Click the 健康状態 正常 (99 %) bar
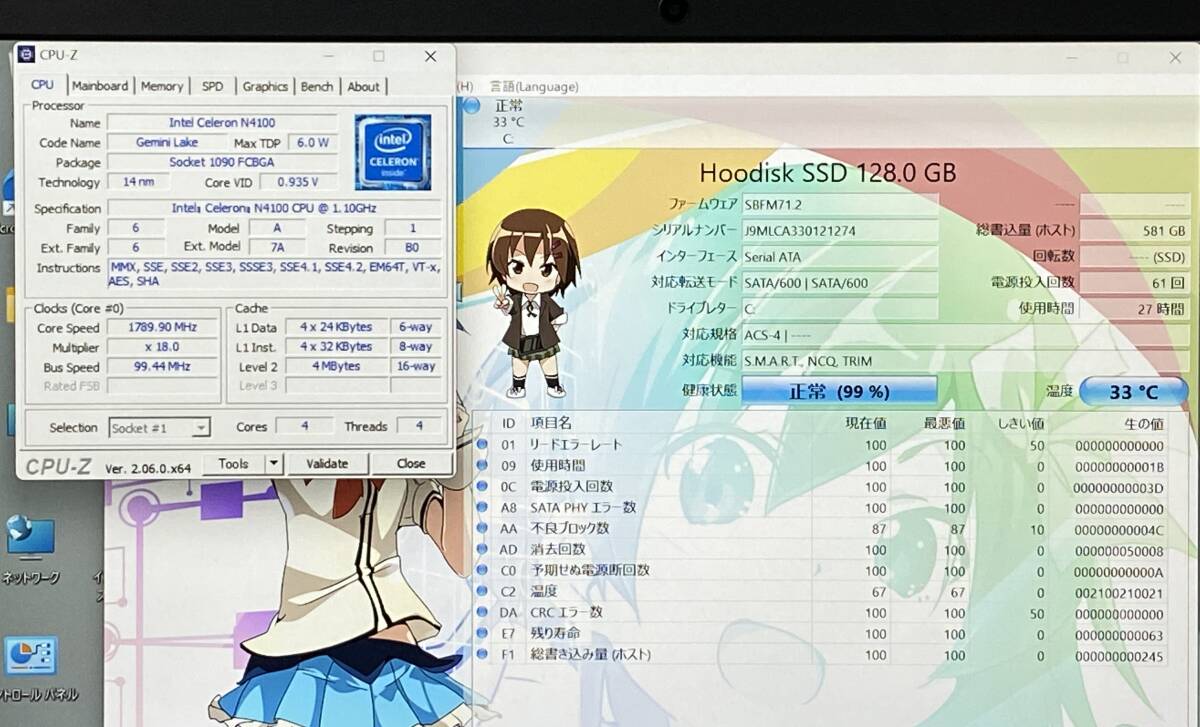 tap(839, 391)
